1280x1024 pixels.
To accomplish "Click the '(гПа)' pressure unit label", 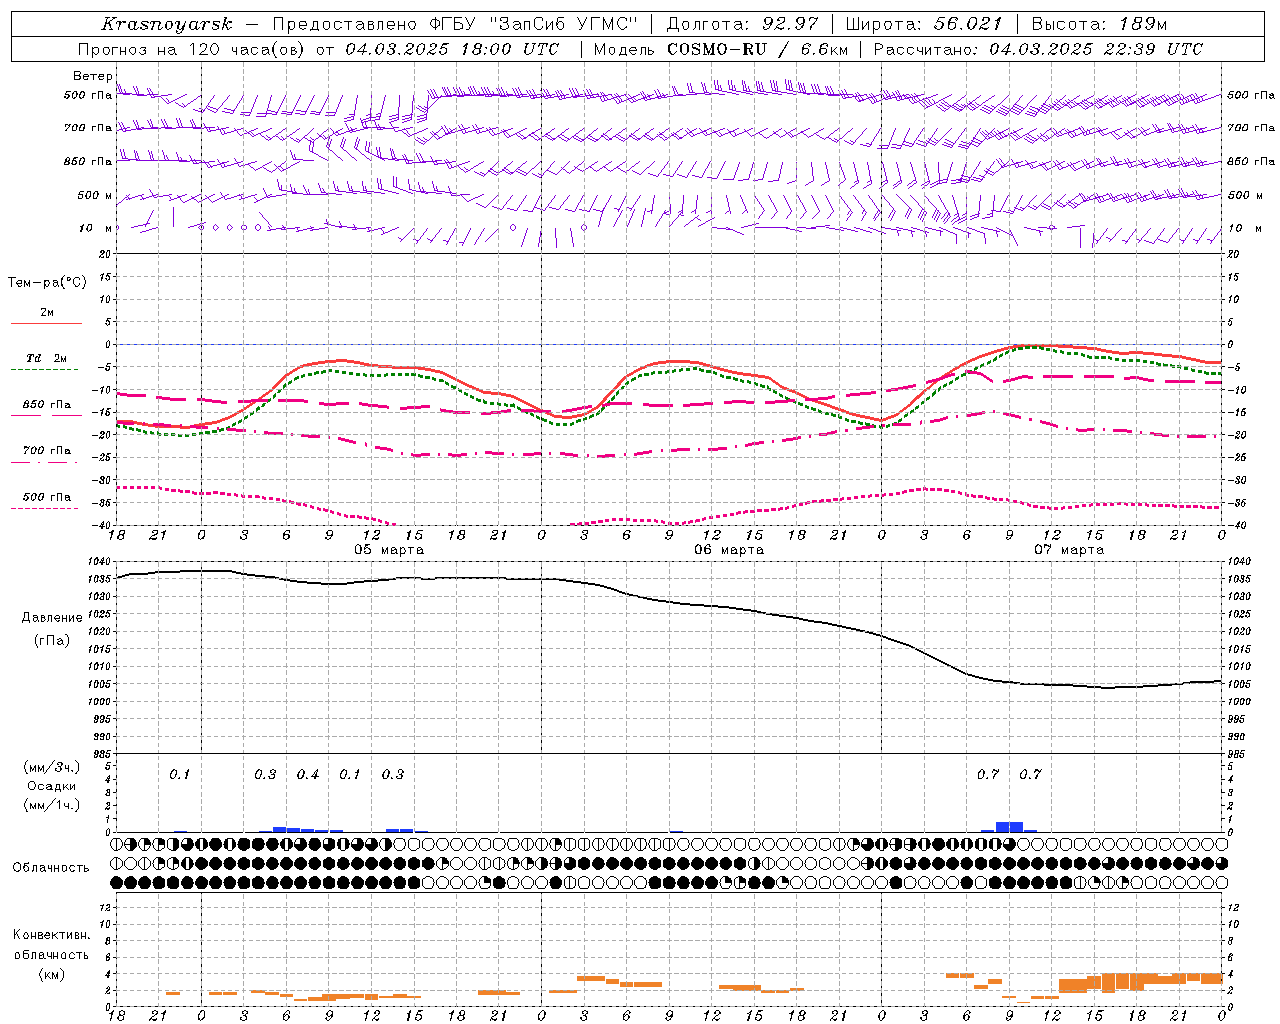I will pos(52,640).
